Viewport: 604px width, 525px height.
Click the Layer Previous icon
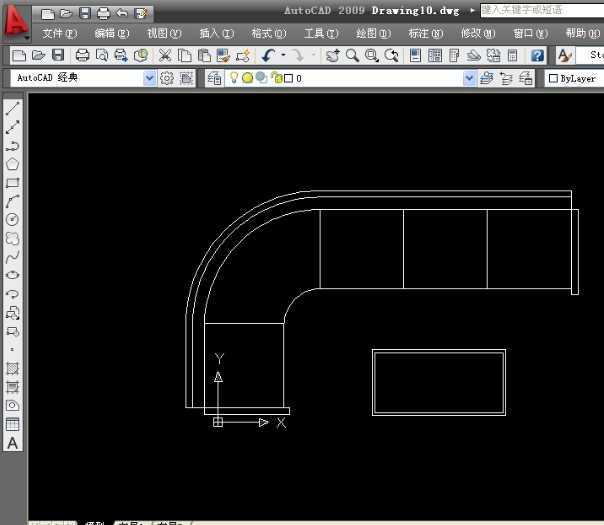click(507, 78)
